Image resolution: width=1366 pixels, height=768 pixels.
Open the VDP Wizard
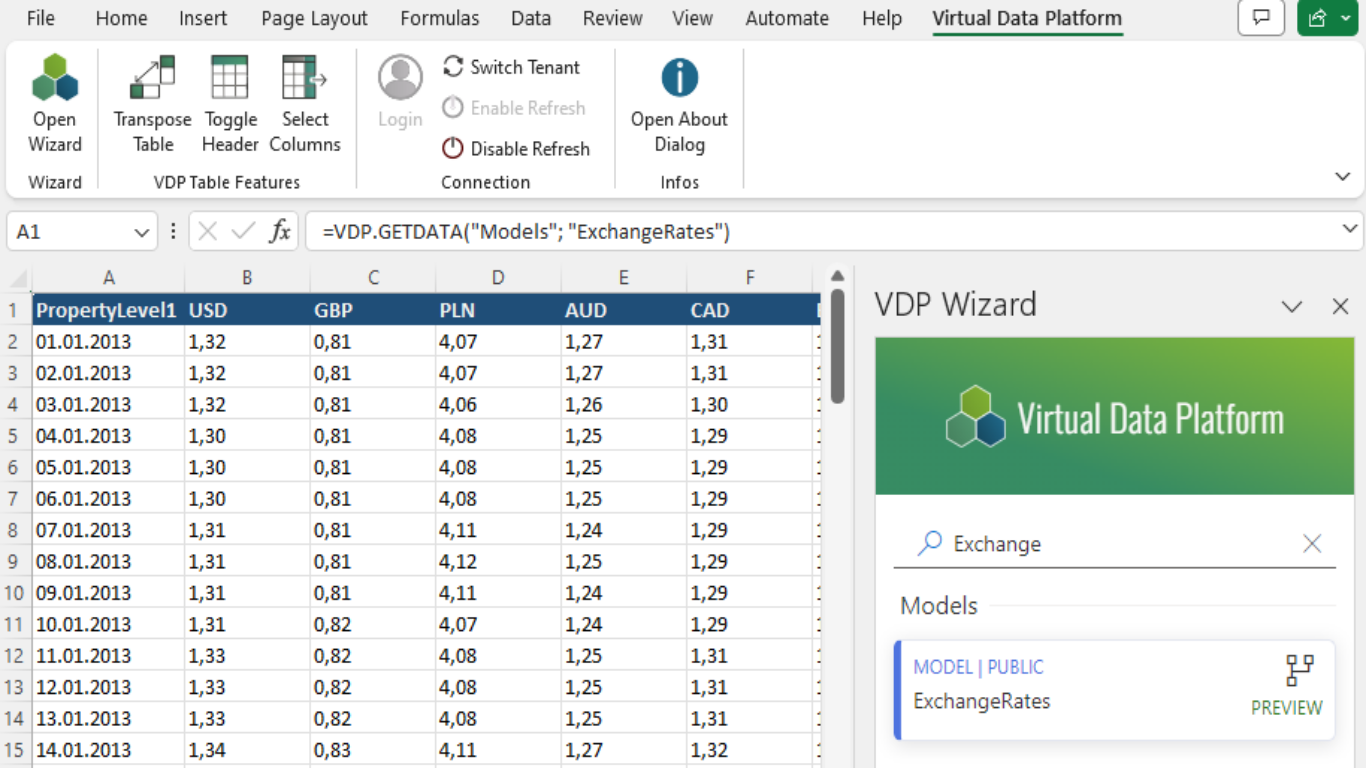54,100
